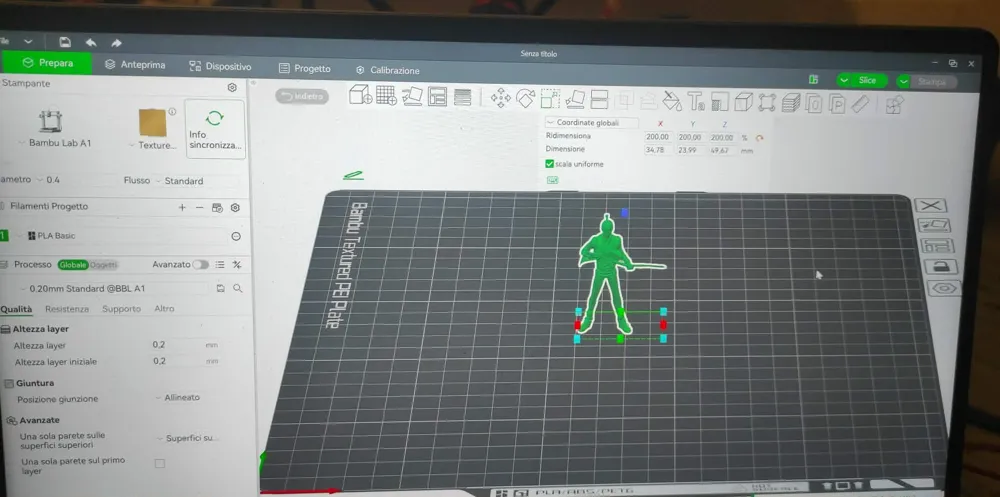Image resolution: width=1000 pixels, height=497 pixels.
Task: Search process settings with magnifier icon
Action: [237, 288]
